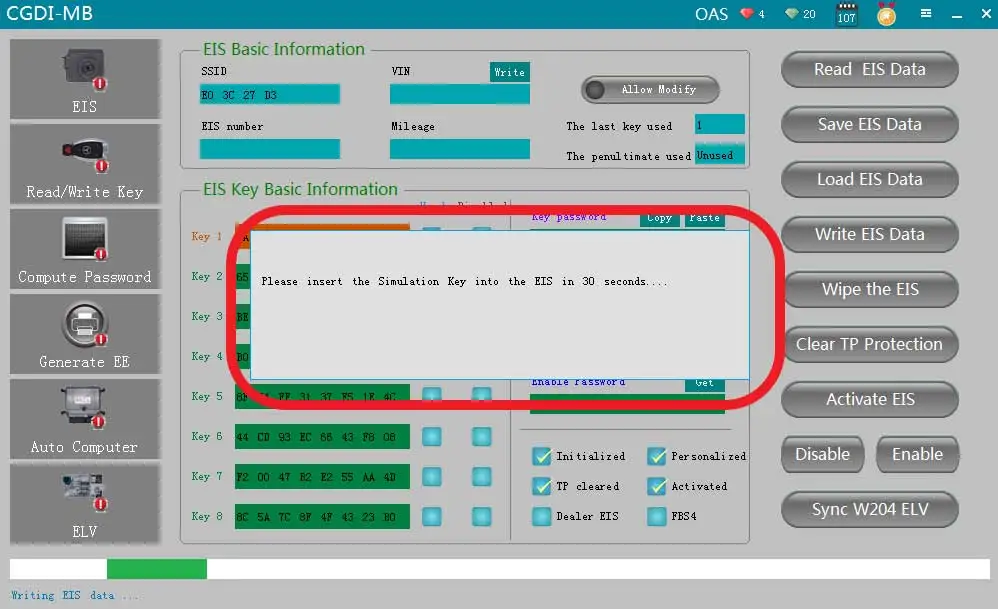Click the Please insert Simulation Key message
This screenshot has width=998, height=609.
tap(464, 281)
